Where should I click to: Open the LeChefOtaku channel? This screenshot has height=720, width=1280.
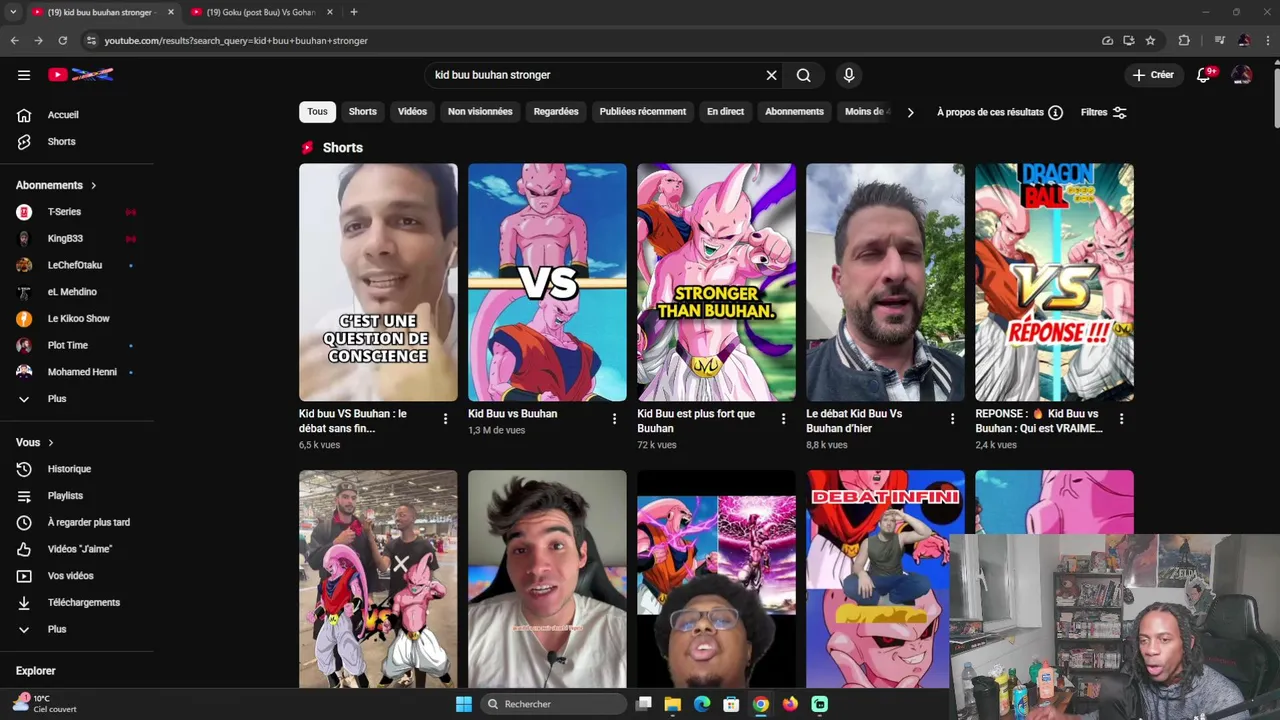[77, 265]
